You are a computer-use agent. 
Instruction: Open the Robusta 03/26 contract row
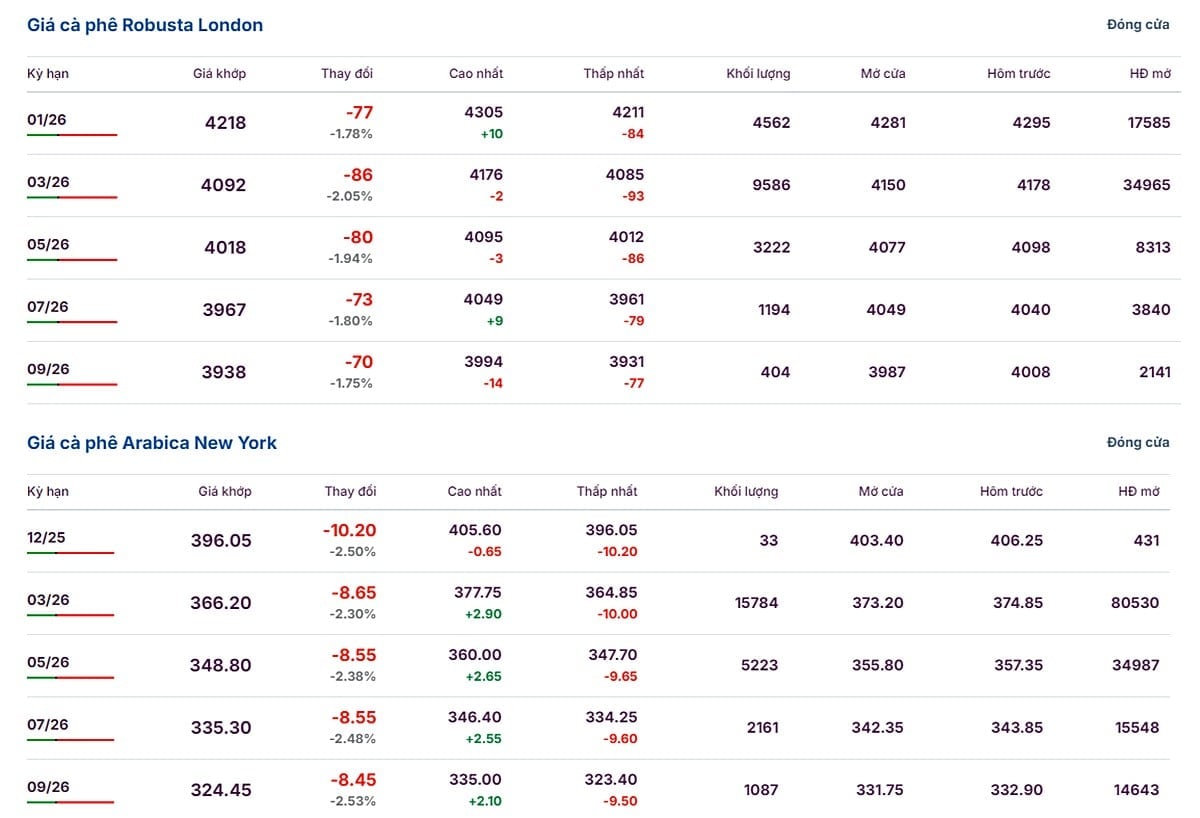tap(47, 182)
